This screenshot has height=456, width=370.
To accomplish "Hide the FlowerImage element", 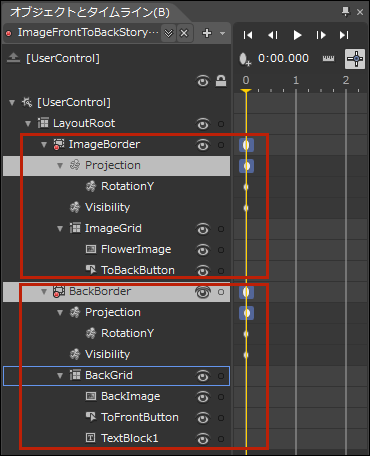I will point(203,250).
